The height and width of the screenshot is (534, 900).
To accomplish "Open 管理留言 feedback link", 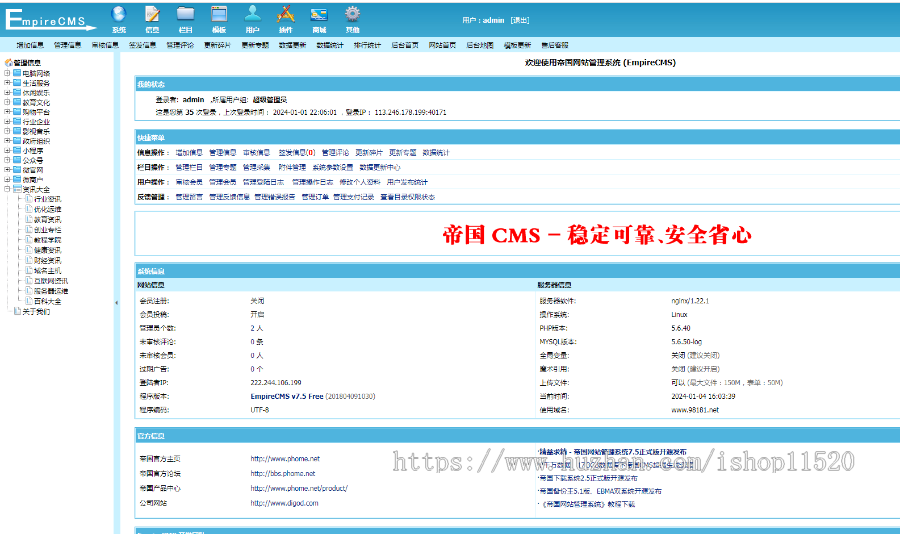I will click(189, 197).
